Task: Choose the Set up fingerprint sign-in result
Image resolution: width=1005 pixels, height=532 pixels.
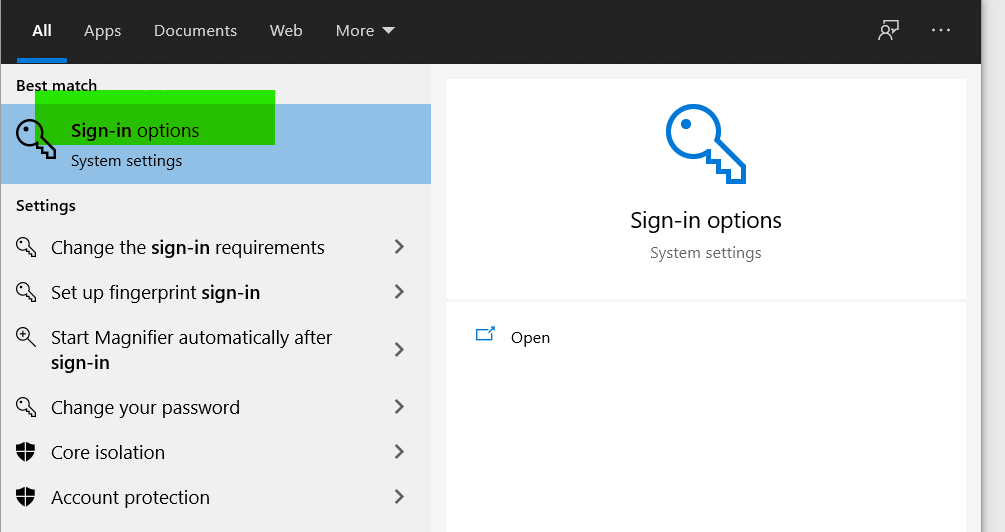Action: coord(155,292)
